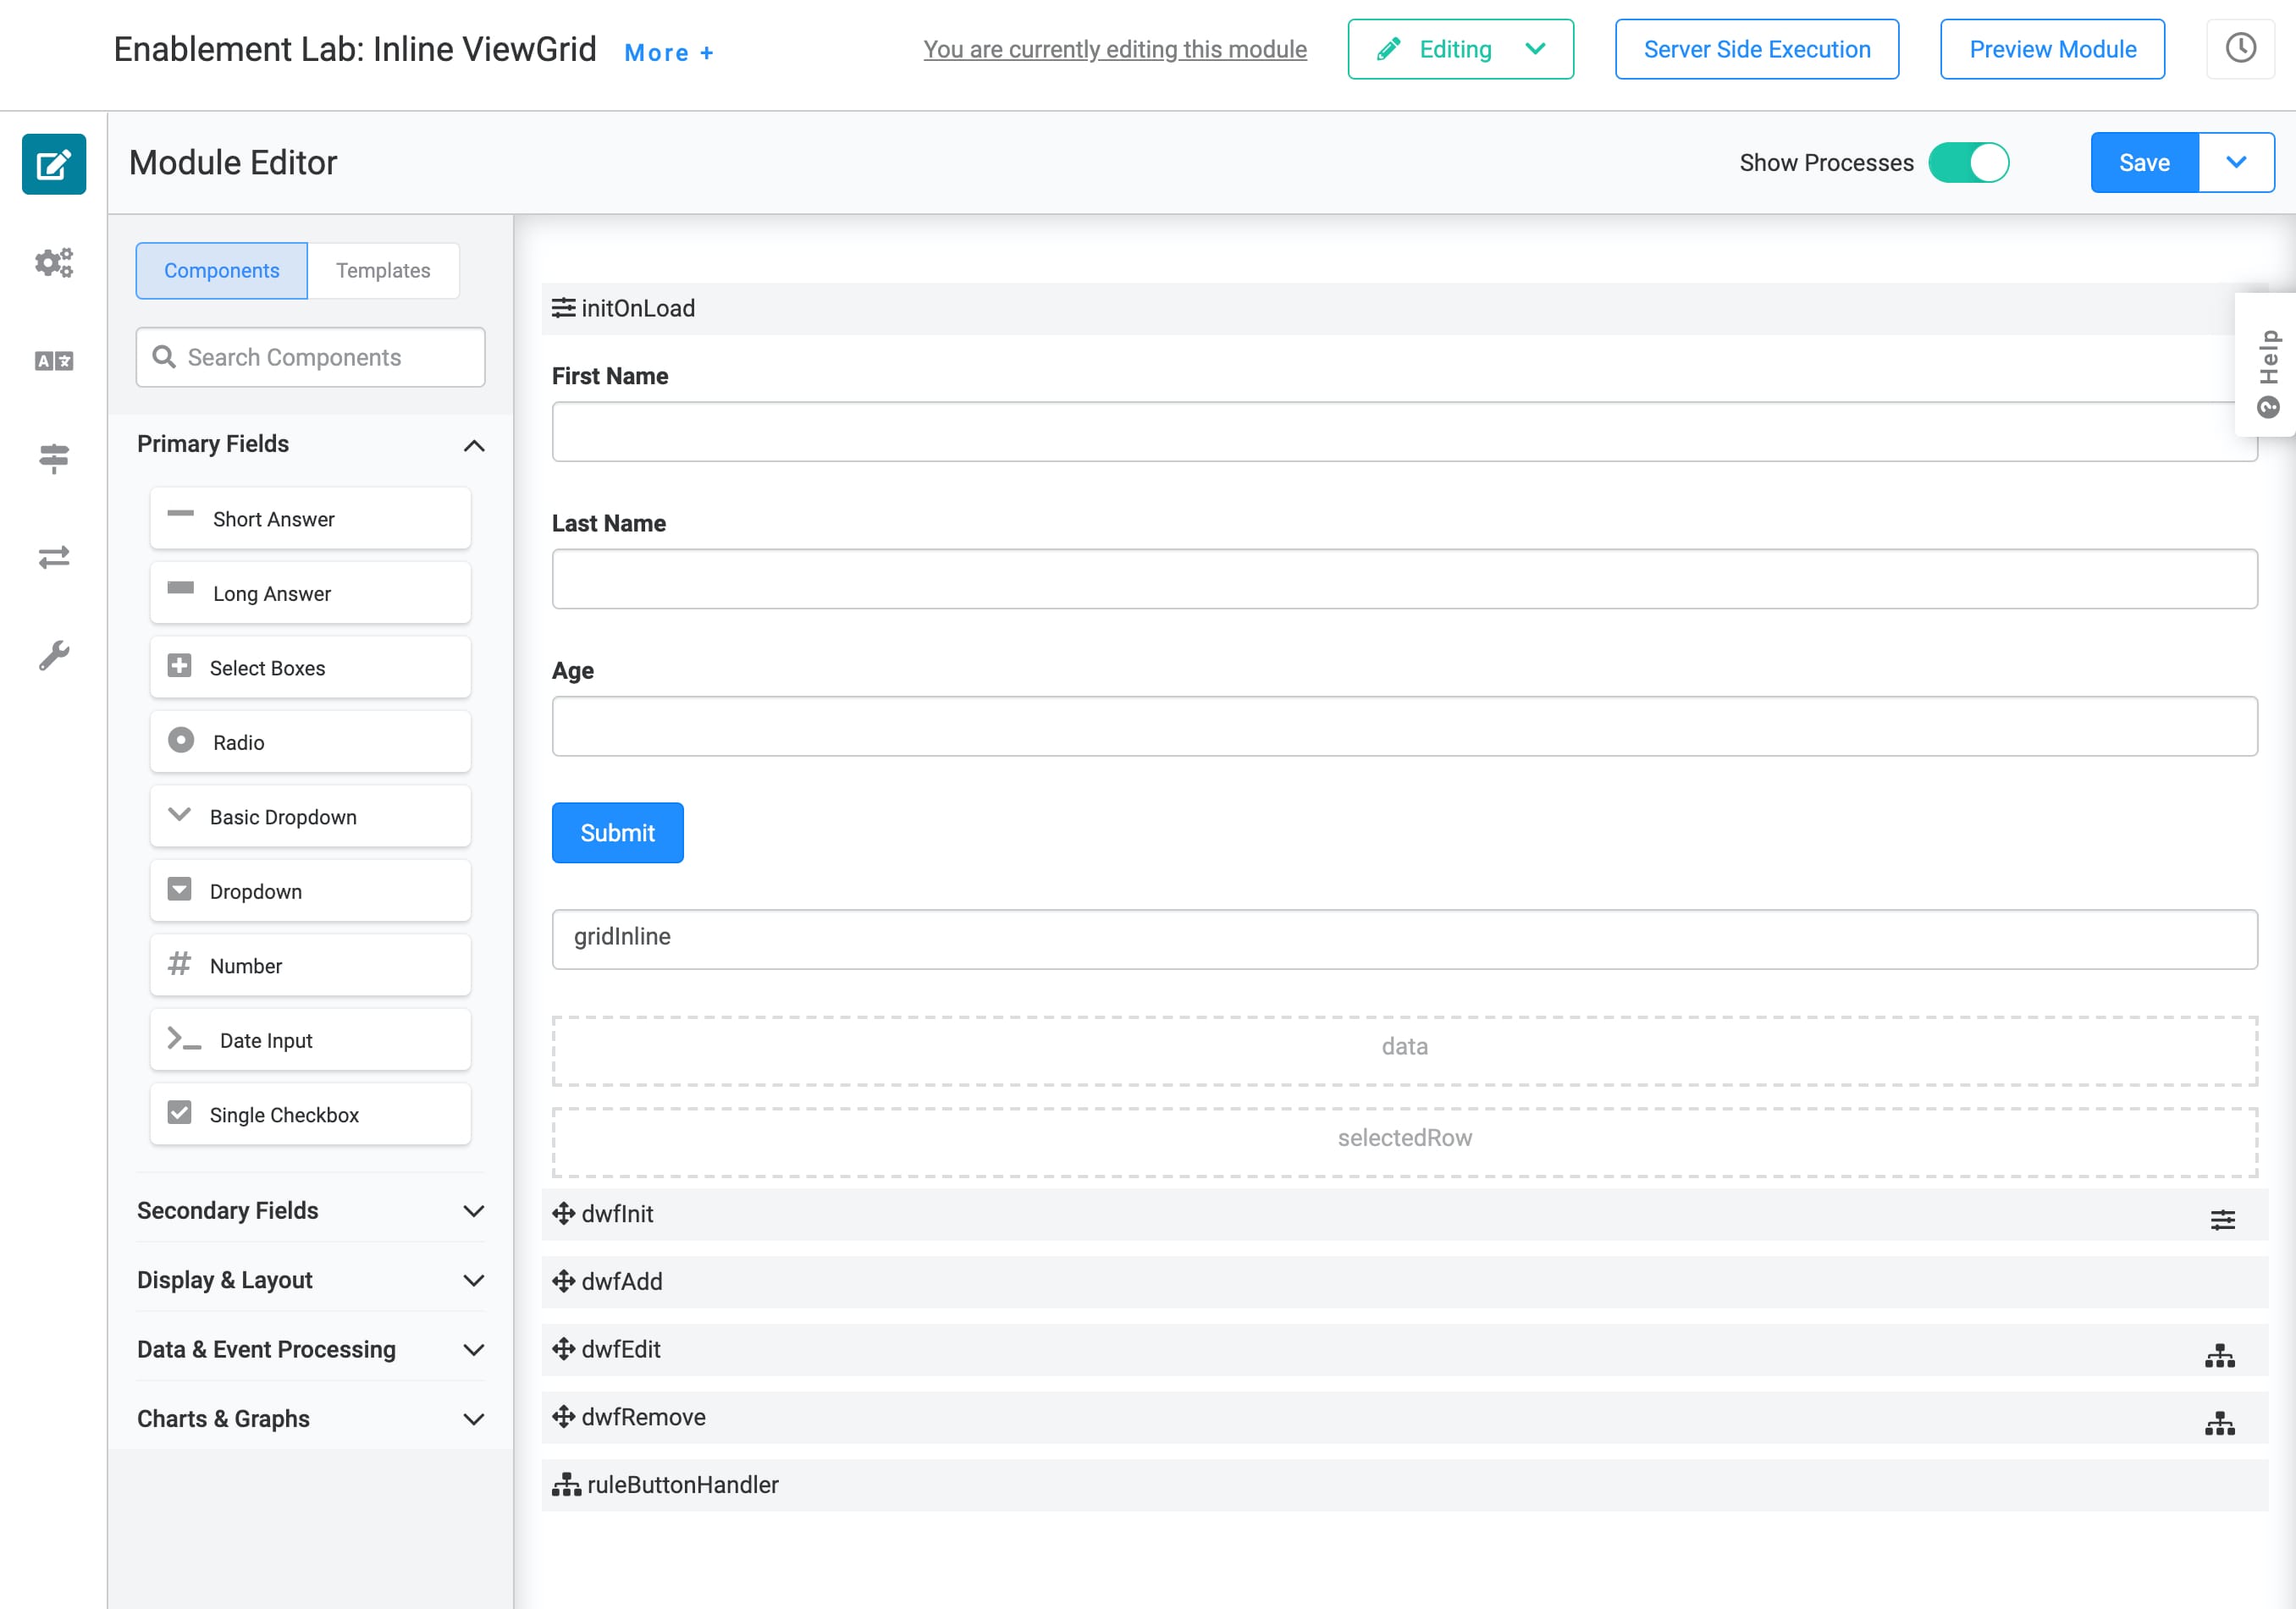The width and height of the screenshot is (2296, 1609).
Task: Click the dwfRemove move handle icon
Action: 564,1416
